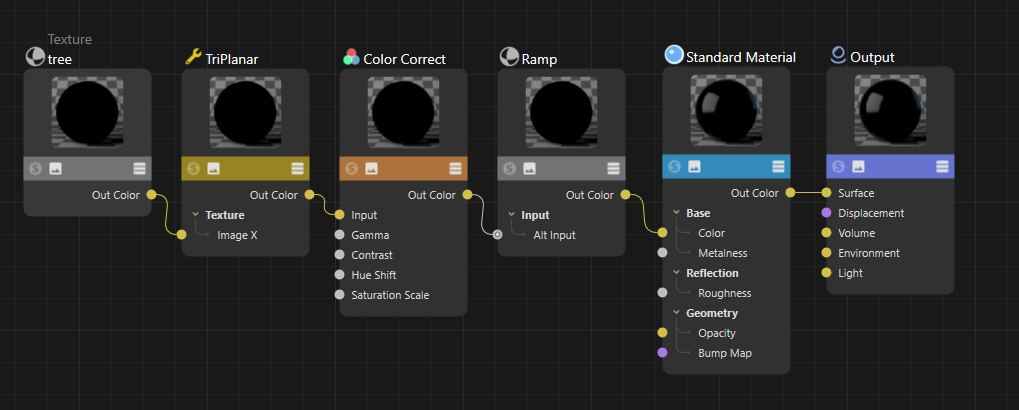Click the Saturation Scale input port

[339, 294]
